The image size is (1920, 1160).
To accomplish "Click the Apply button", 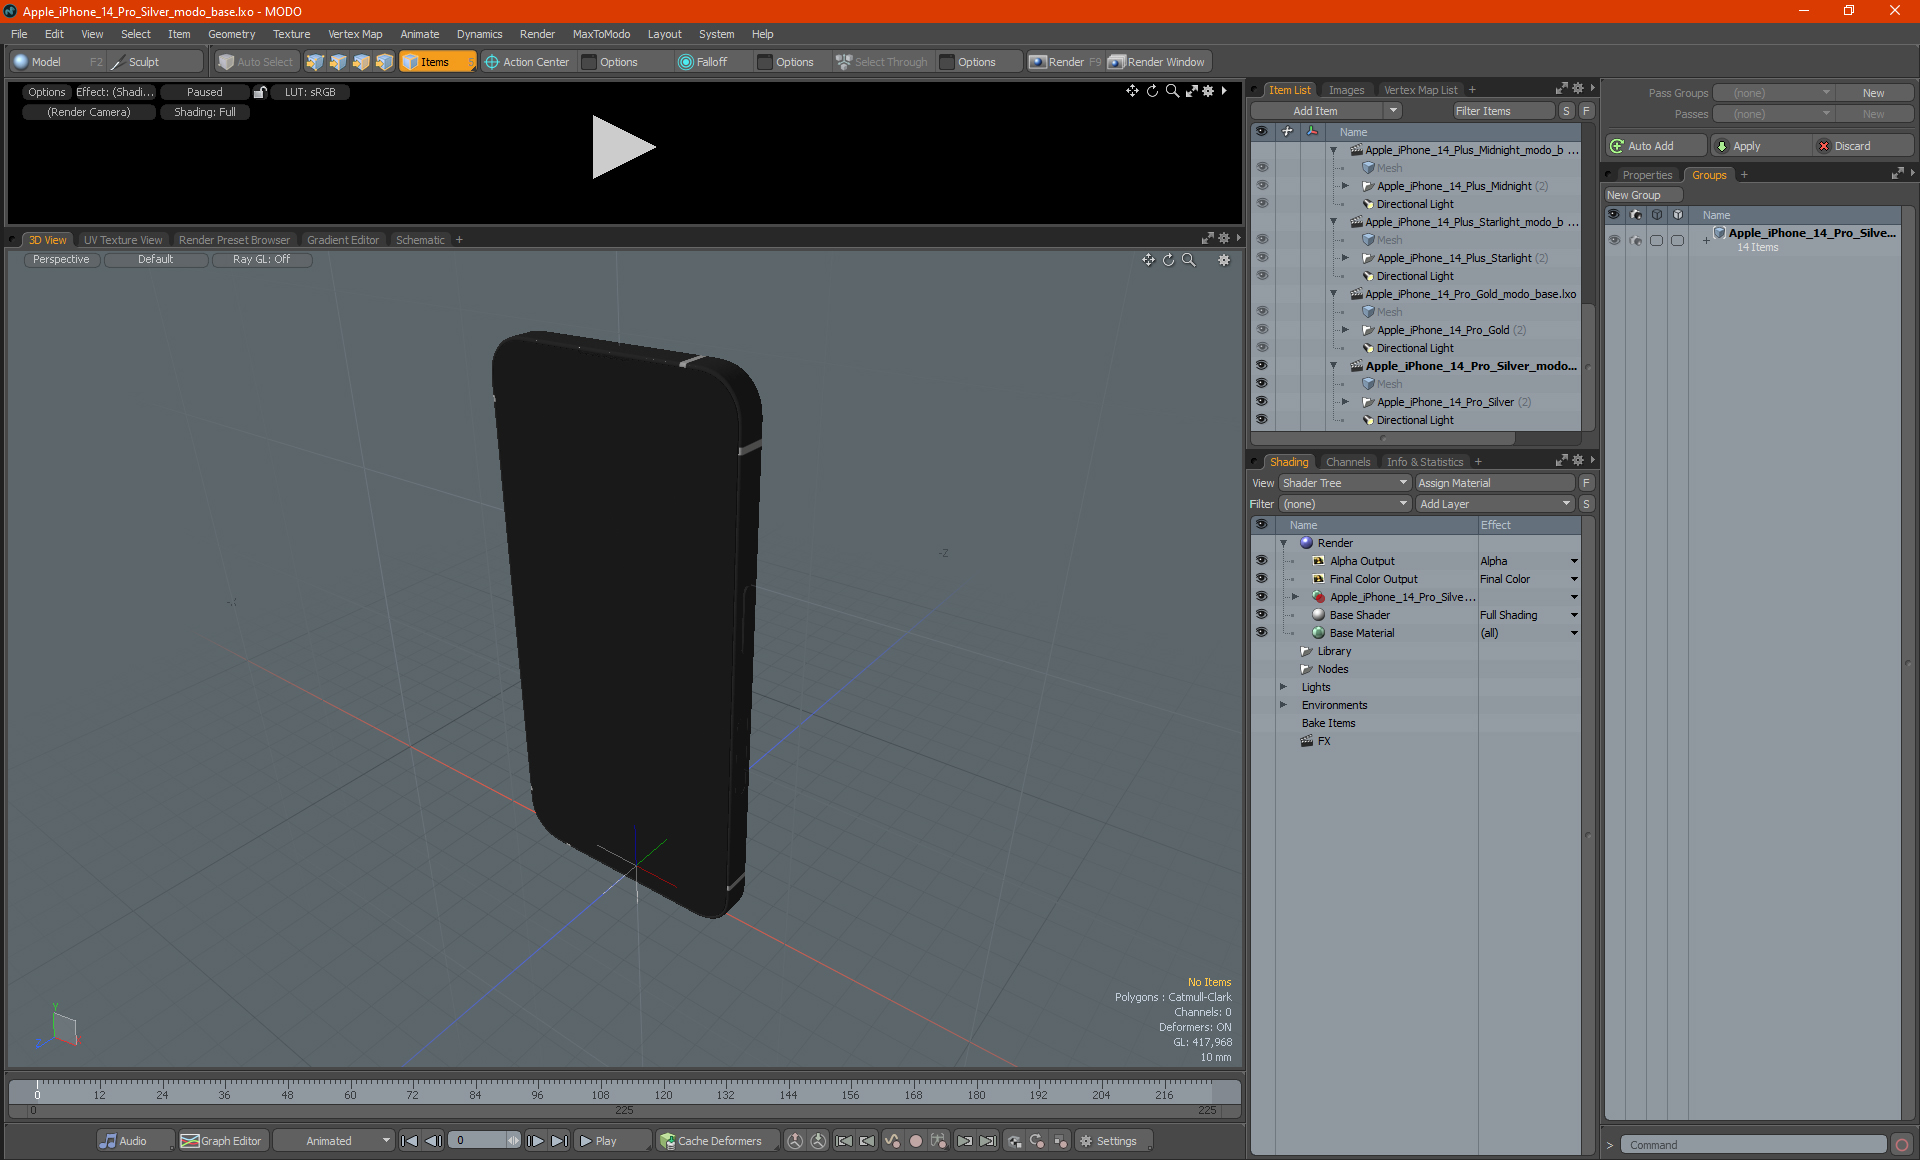I will [1761, 146].
